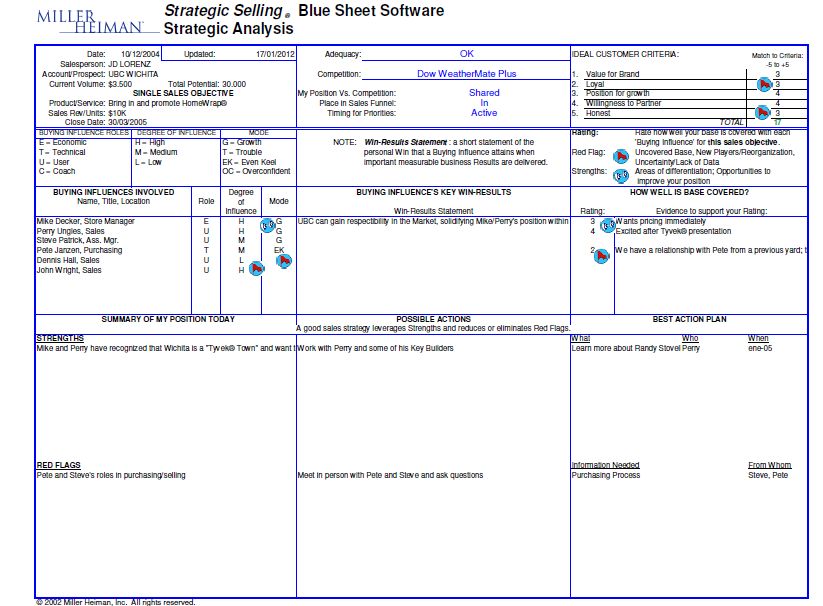The width and height of the screenshot is (823, 606).
Task: Click the red flag in Dennis Hall's Mode
Action: point(284,261)
